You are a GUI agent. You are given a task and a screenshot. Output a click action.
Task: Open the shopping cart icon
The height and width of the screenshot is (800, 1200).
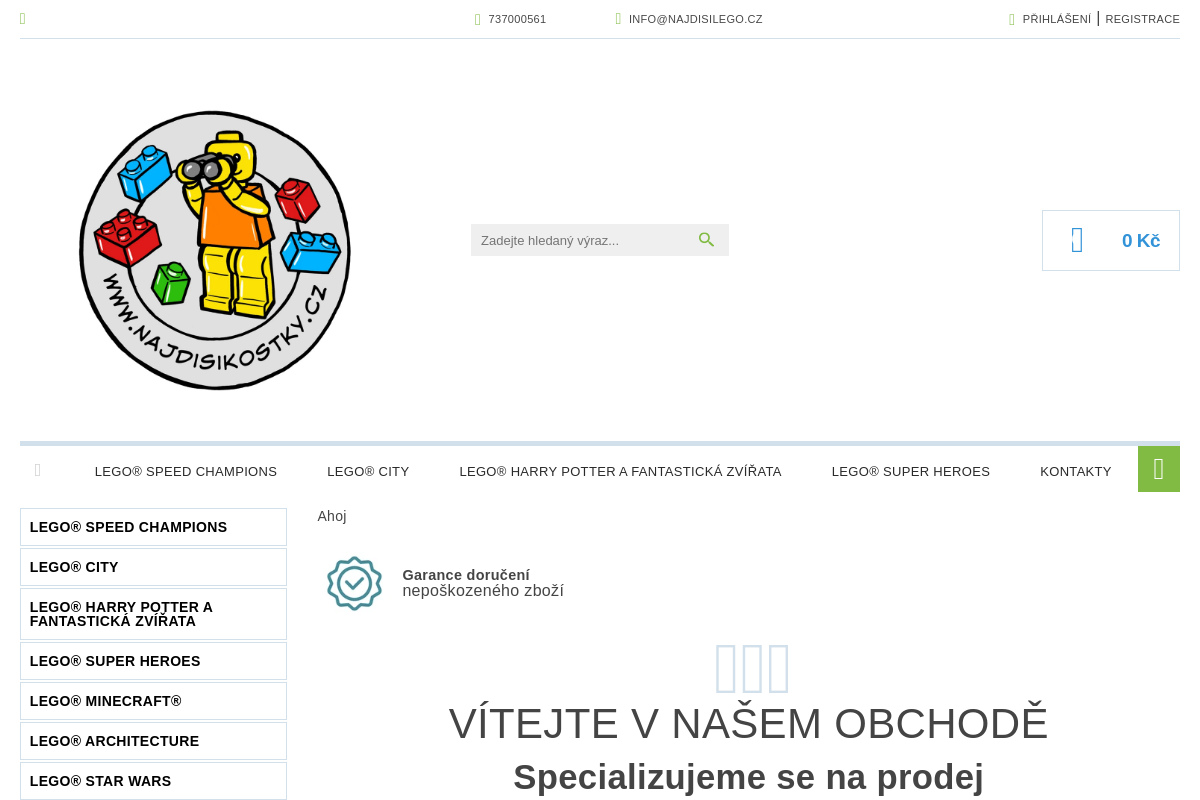[1077, 240]
